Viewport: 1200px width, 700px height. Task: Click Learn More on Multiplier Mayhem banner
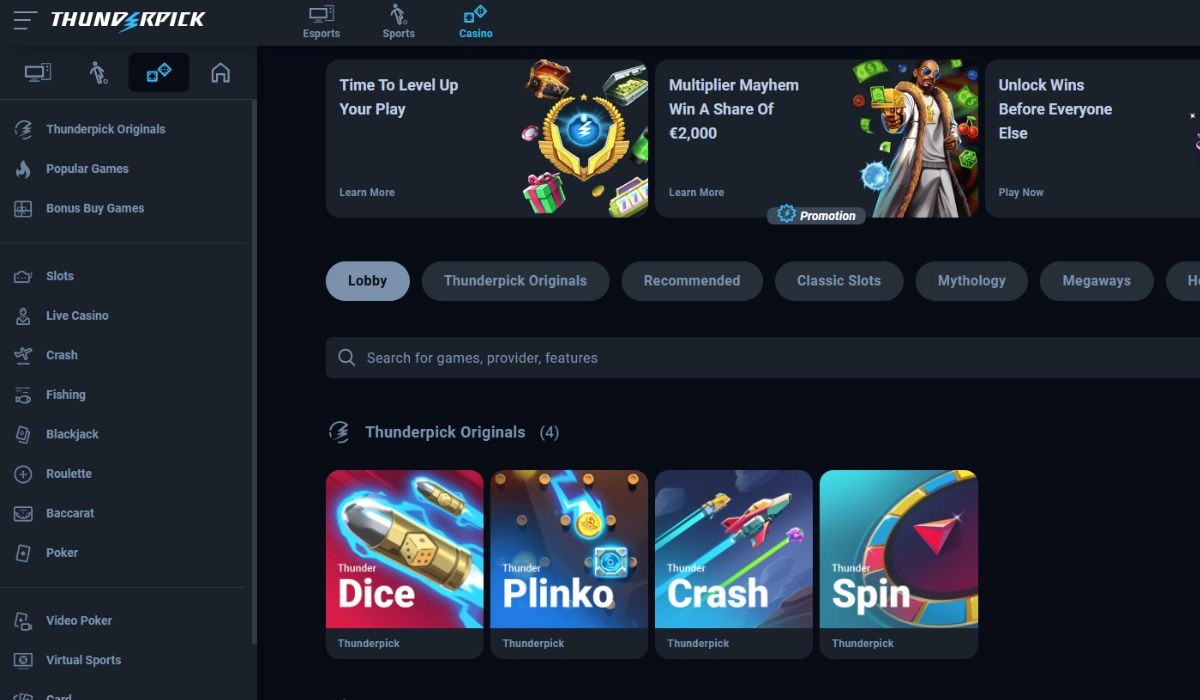[x=696, y=192]
